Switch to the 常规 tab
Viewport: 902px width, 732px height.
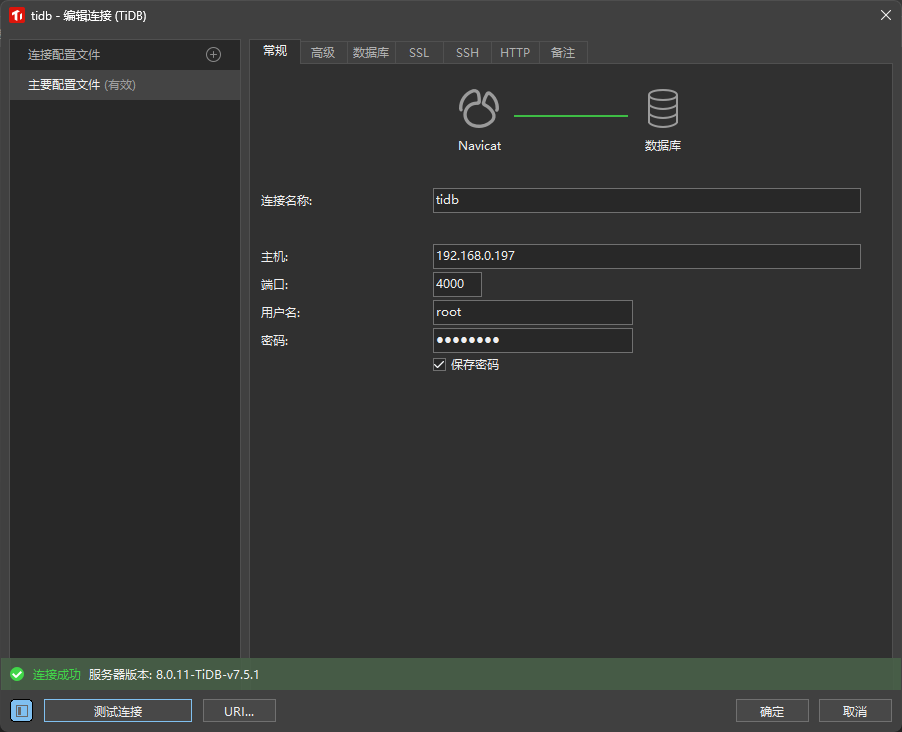tap(275, 51)
